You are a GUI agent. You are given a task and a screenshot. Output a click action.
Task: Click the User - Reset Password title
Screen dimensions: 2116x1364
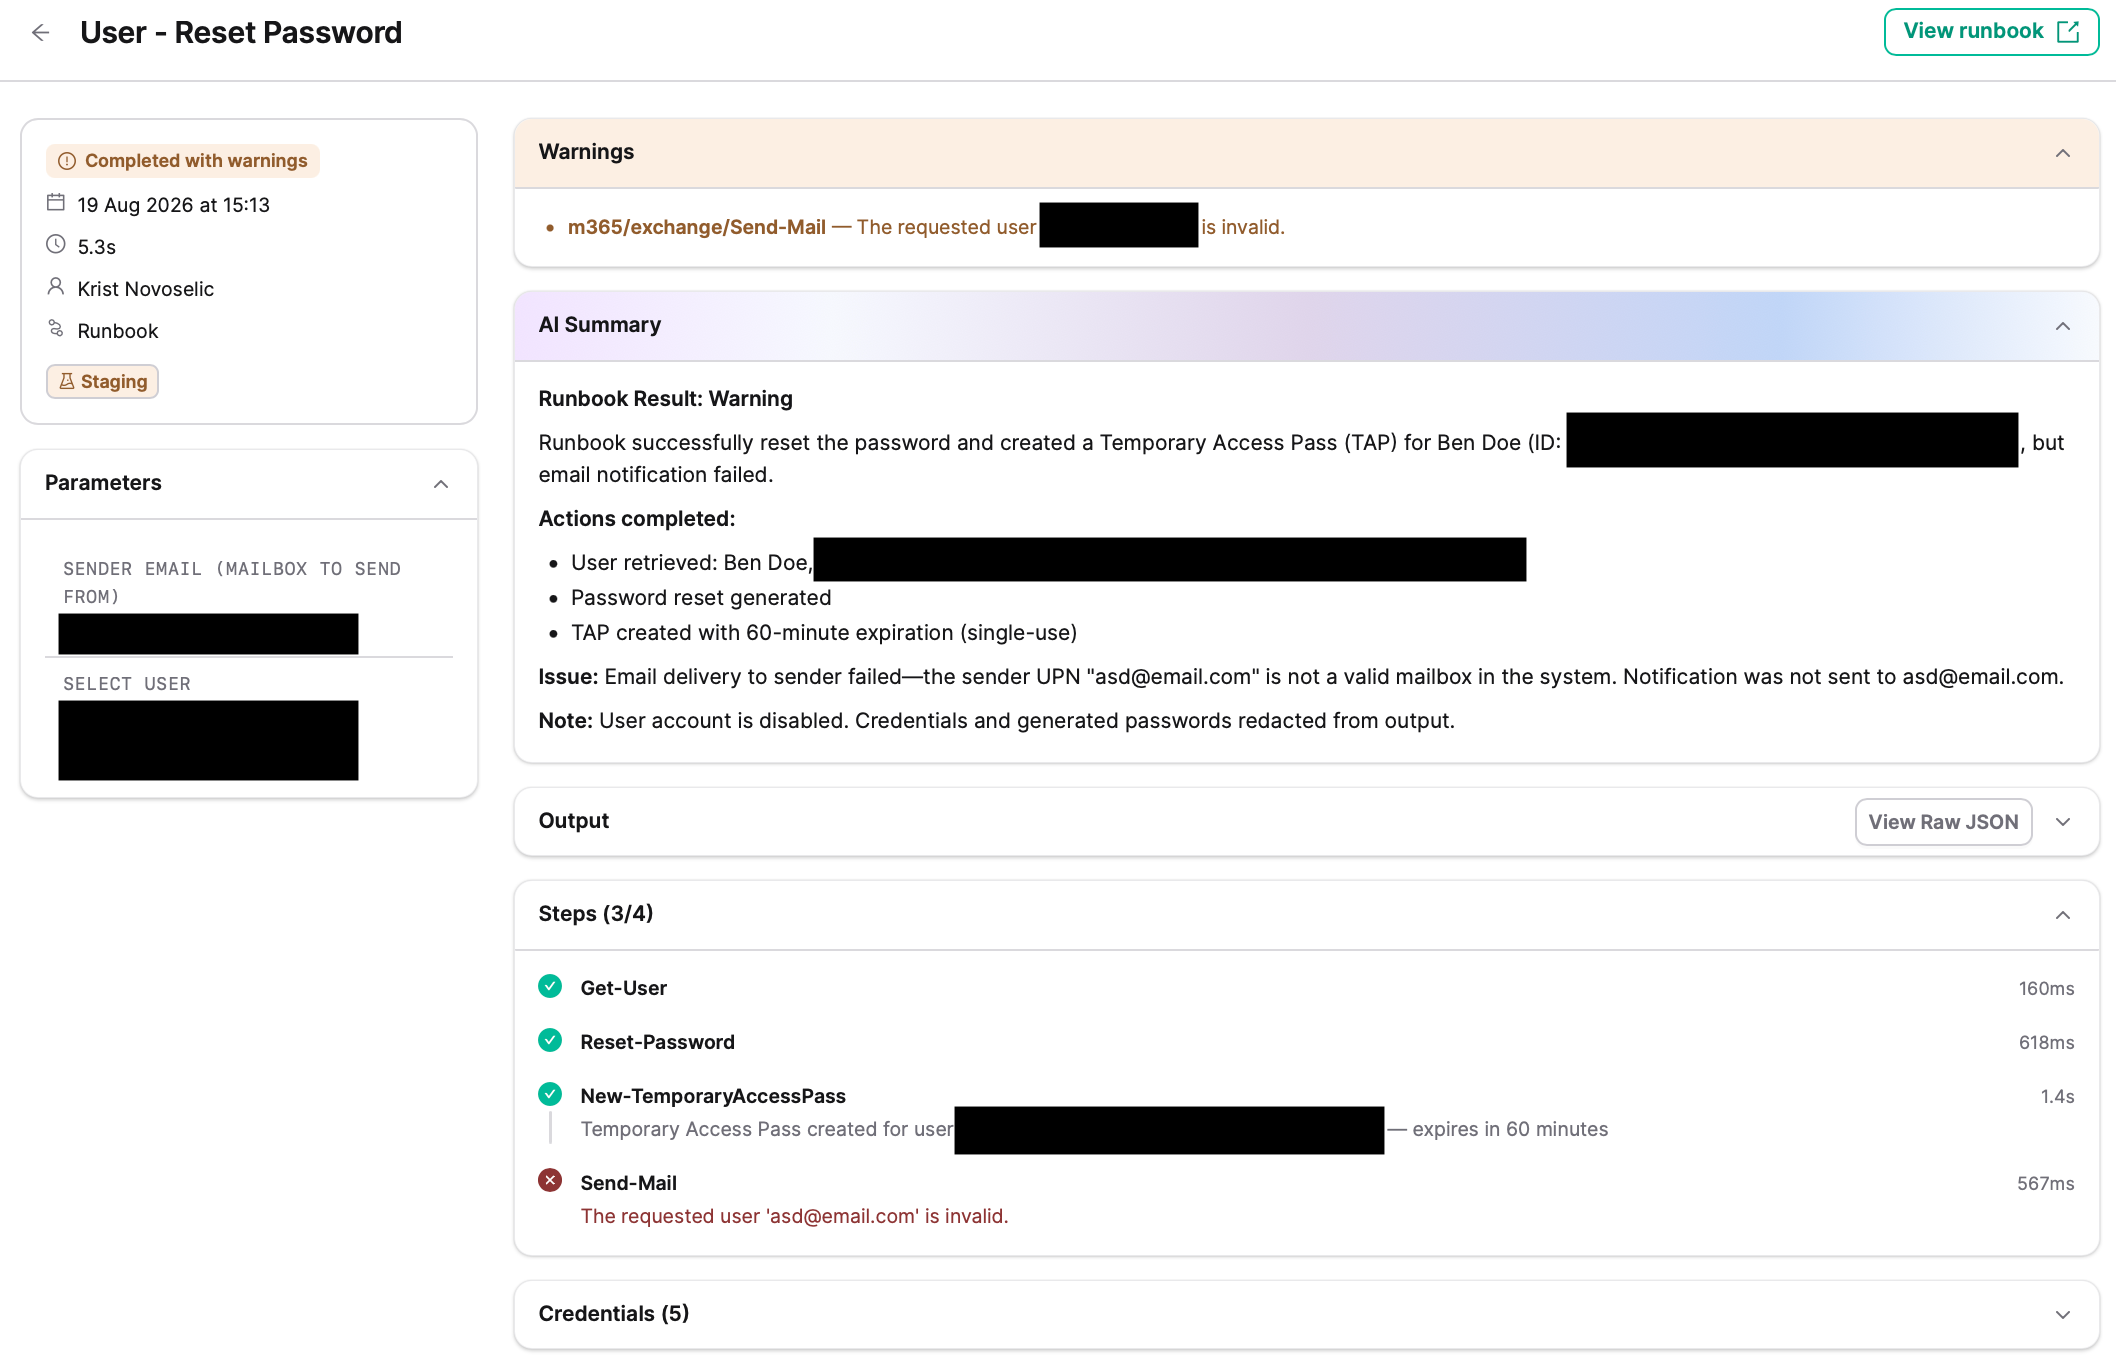241,33
